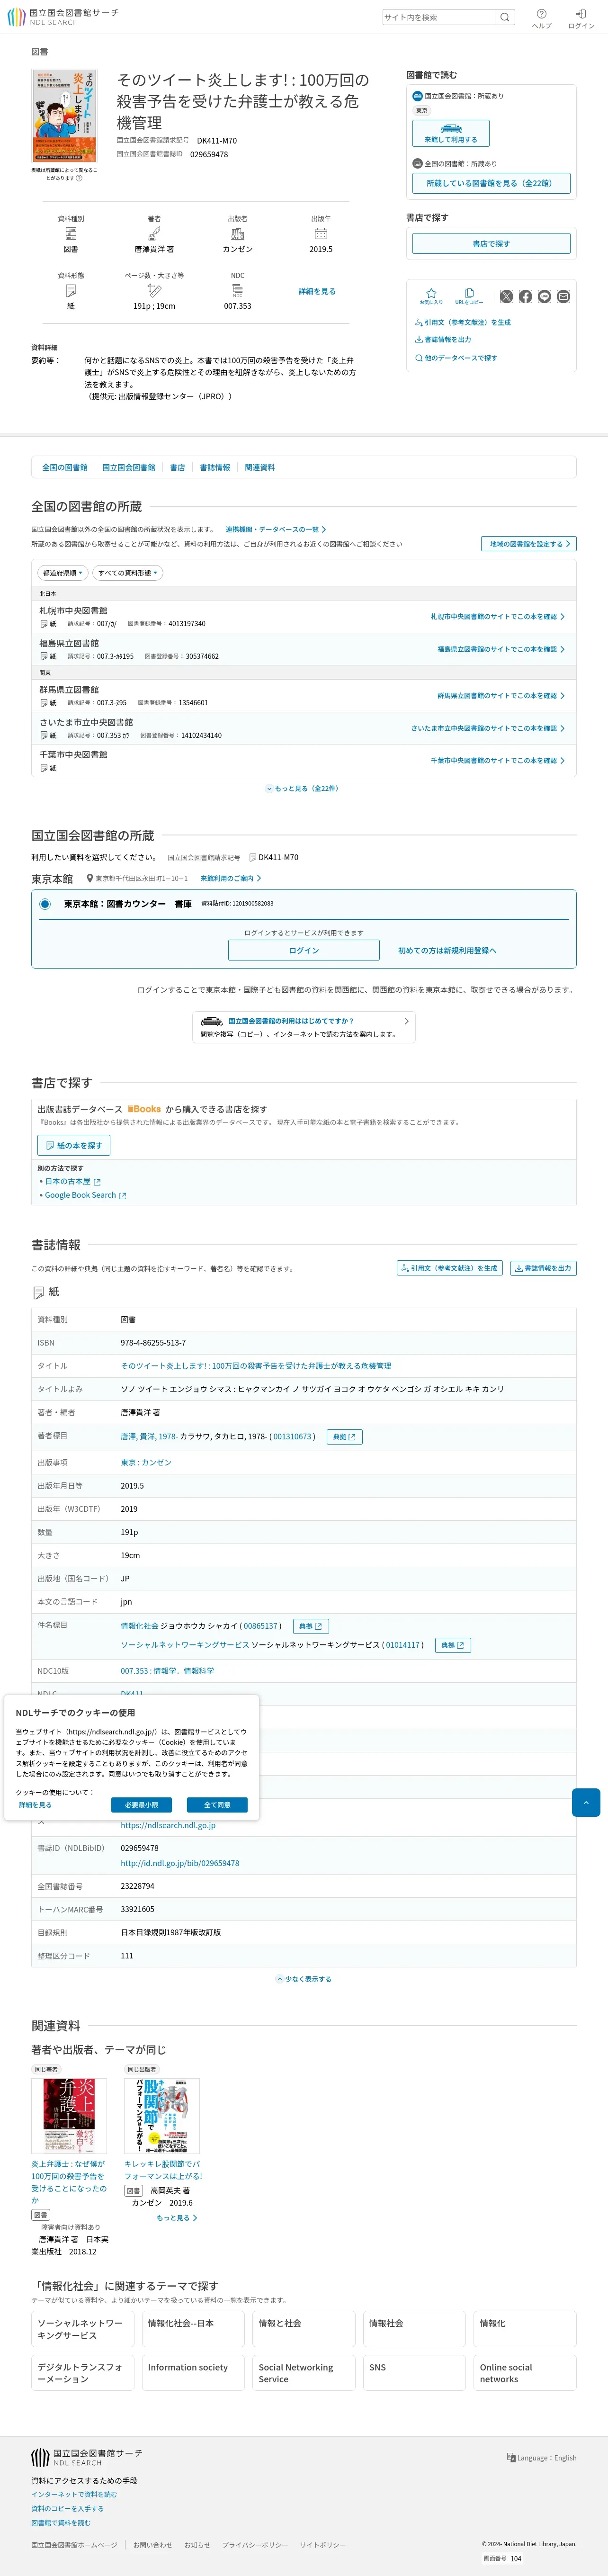Click 他のデータベースで探す link
This screenshot has width=608, height=2576.
[456, 357]
